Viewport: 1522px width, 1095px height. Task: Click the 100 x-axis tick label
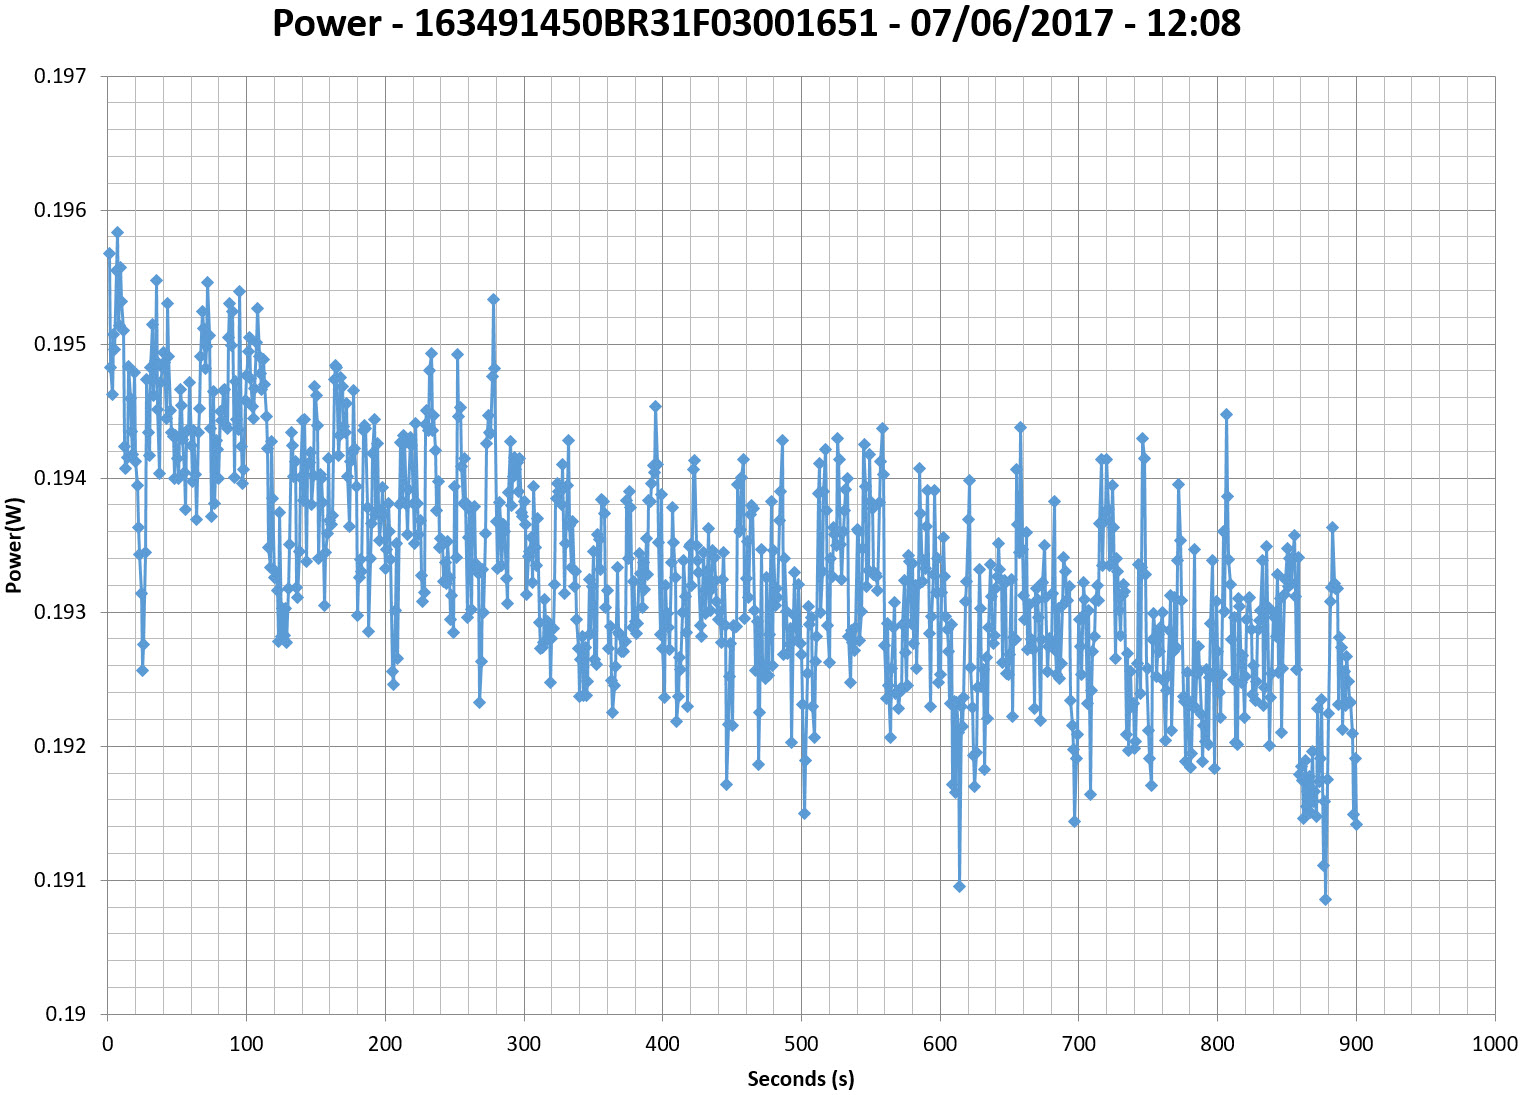point(246,1044)
